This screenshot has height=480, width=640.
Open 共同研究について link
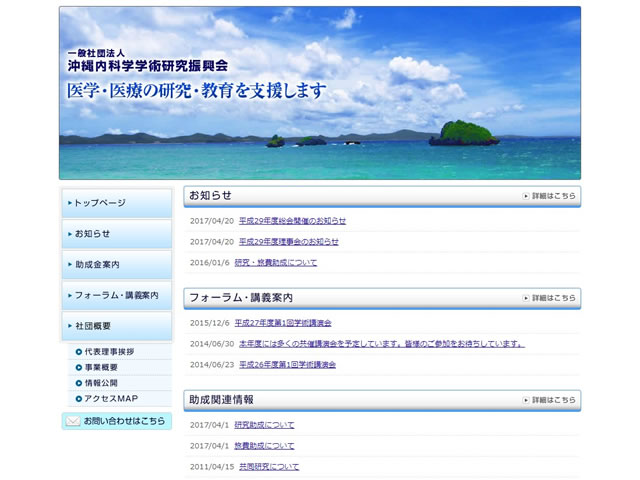[269, 467]
